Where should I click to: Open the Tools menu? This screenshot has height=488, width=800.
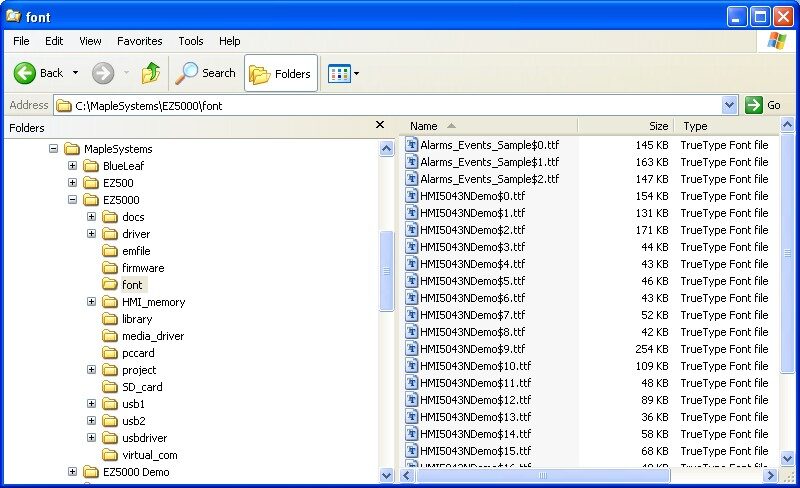point(191,41)
